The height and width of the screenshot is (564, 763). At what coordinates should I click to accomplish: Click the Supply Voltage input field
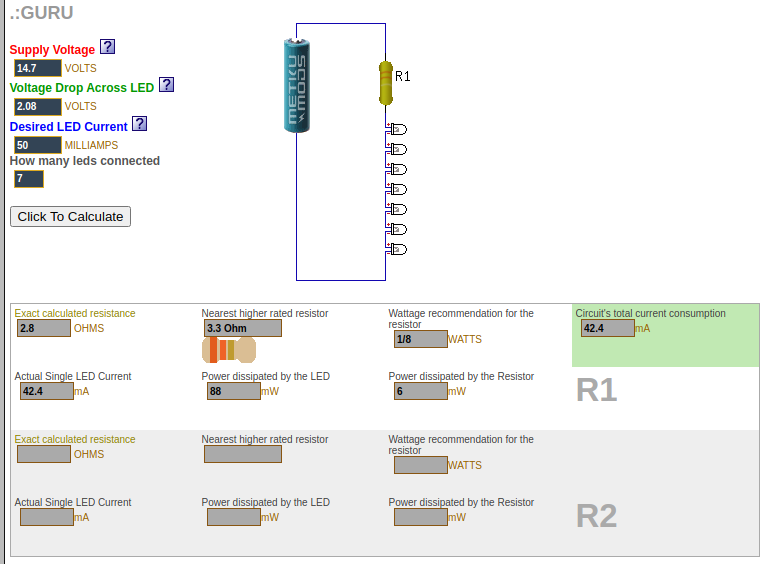(x=37, y=69)
